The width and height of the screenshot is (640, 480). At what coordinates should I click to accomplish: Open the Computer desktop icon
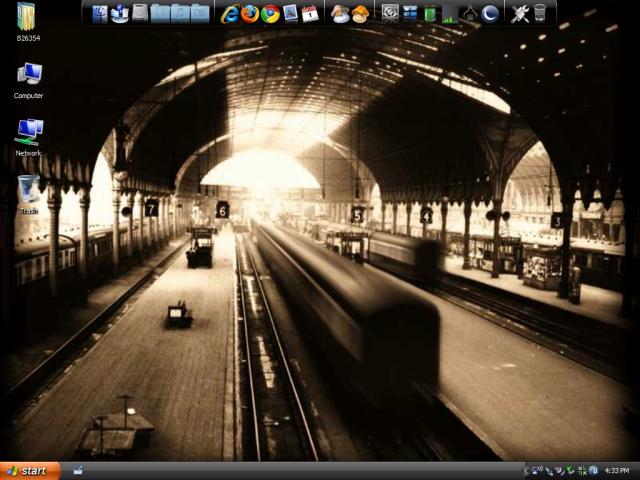tap(28, 80)
